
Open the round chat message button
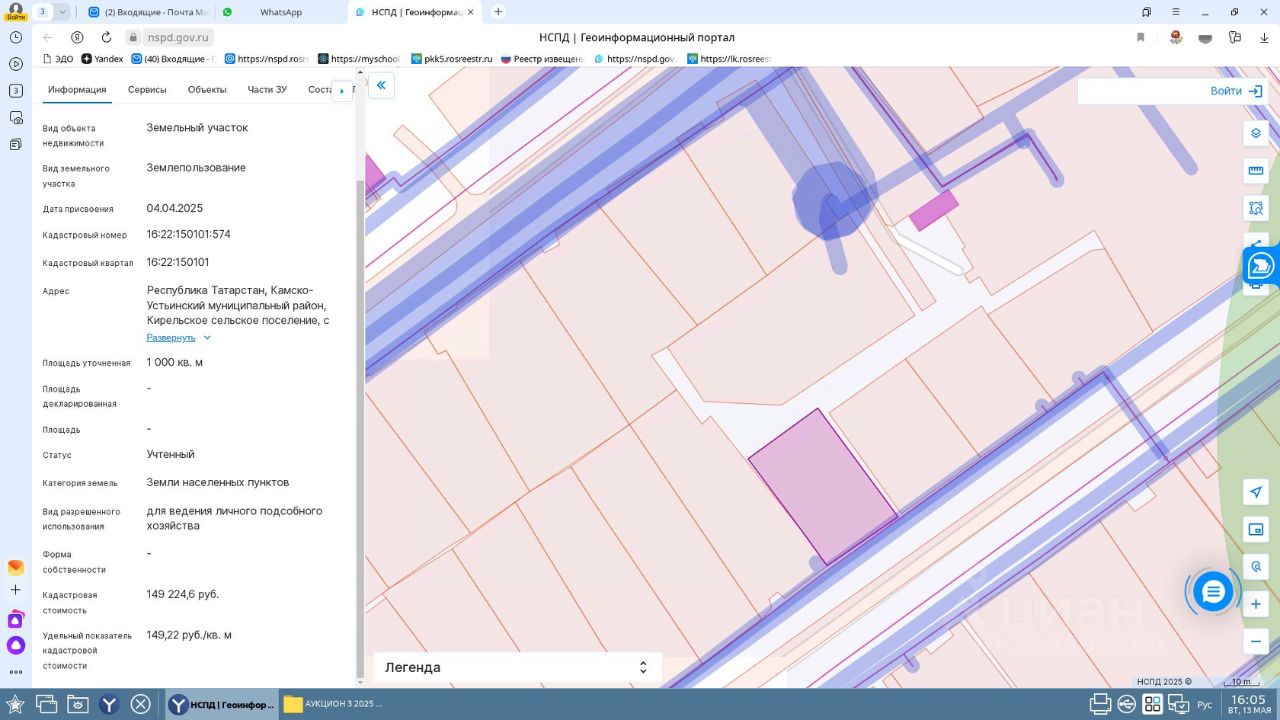1213,592
